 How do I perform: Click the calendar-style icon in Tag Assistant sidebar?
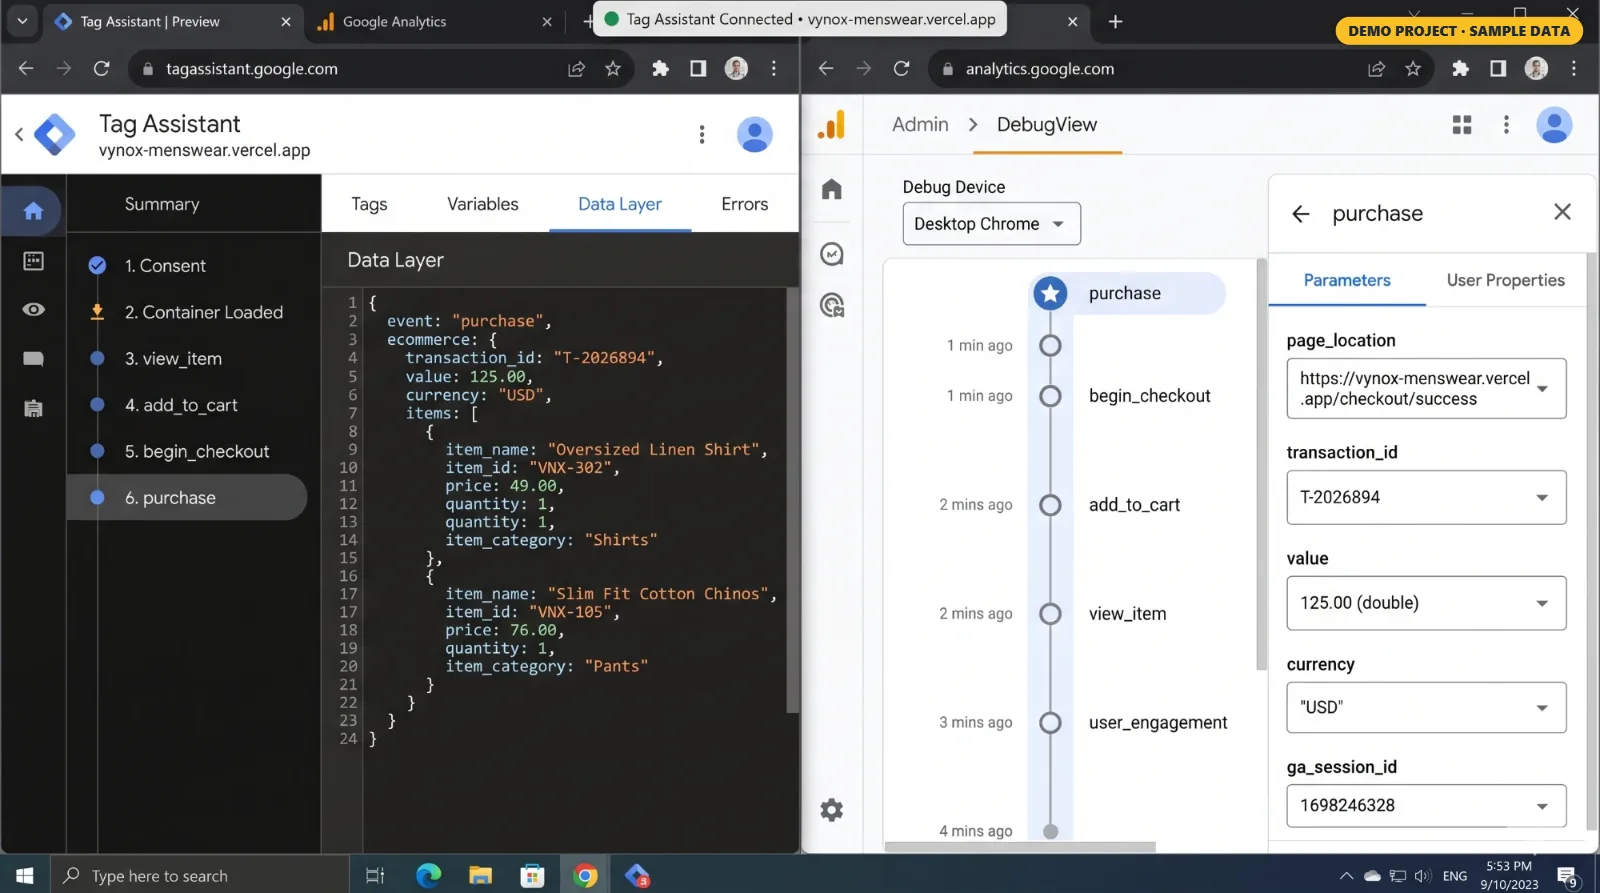tap(33, 261)
